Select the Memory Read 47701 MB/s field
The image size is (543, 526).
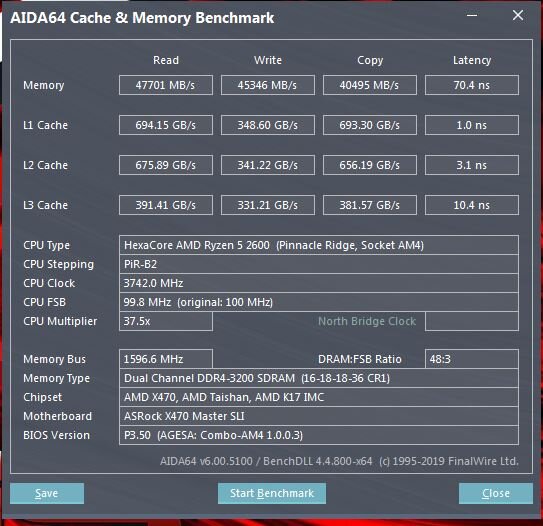[166, 85]
